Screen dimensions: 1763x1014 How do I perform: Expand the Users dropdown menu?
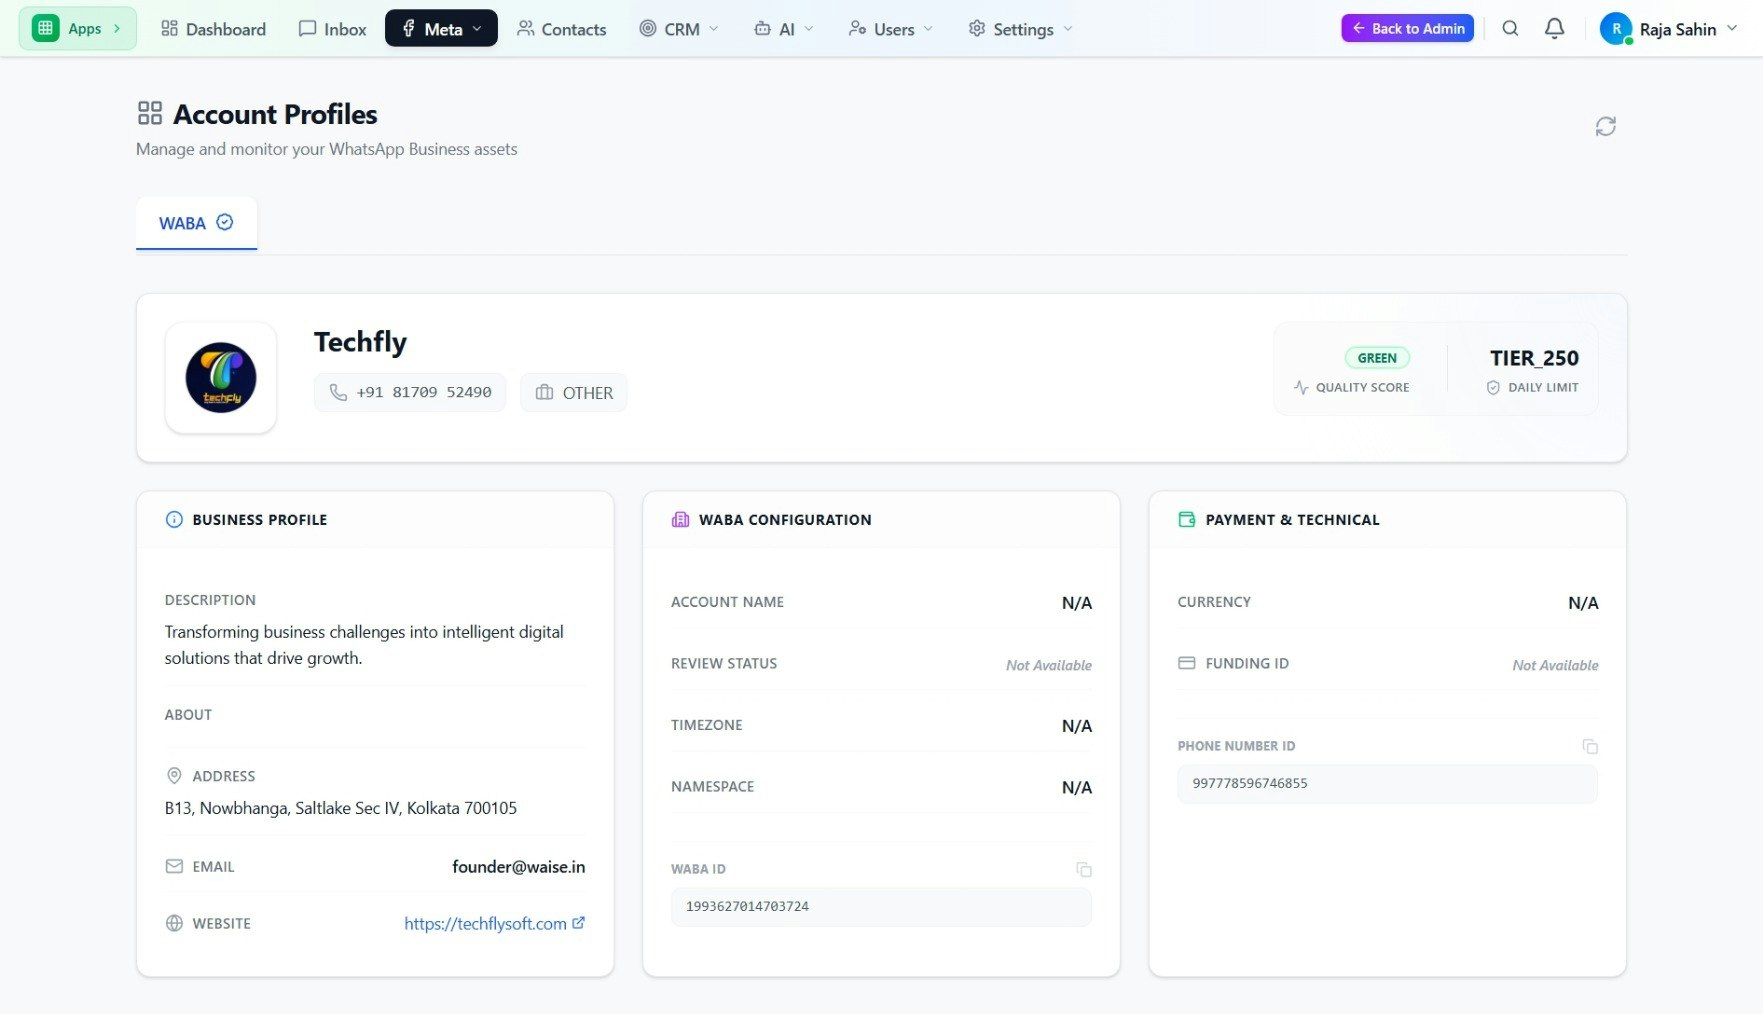(890, 29)
